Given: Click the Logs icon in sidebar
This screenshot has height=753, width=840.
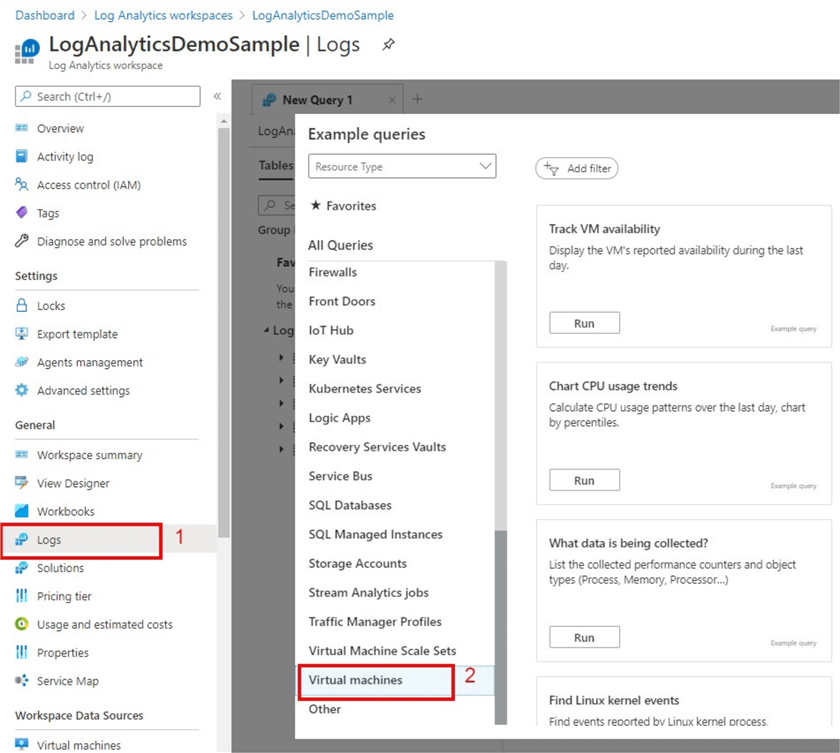Looking at the screenshot, I should (x=21, y=539).
